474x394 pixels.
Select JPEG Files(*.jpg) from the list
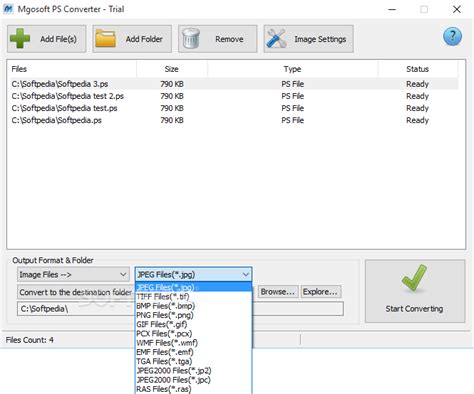(193, 287)
